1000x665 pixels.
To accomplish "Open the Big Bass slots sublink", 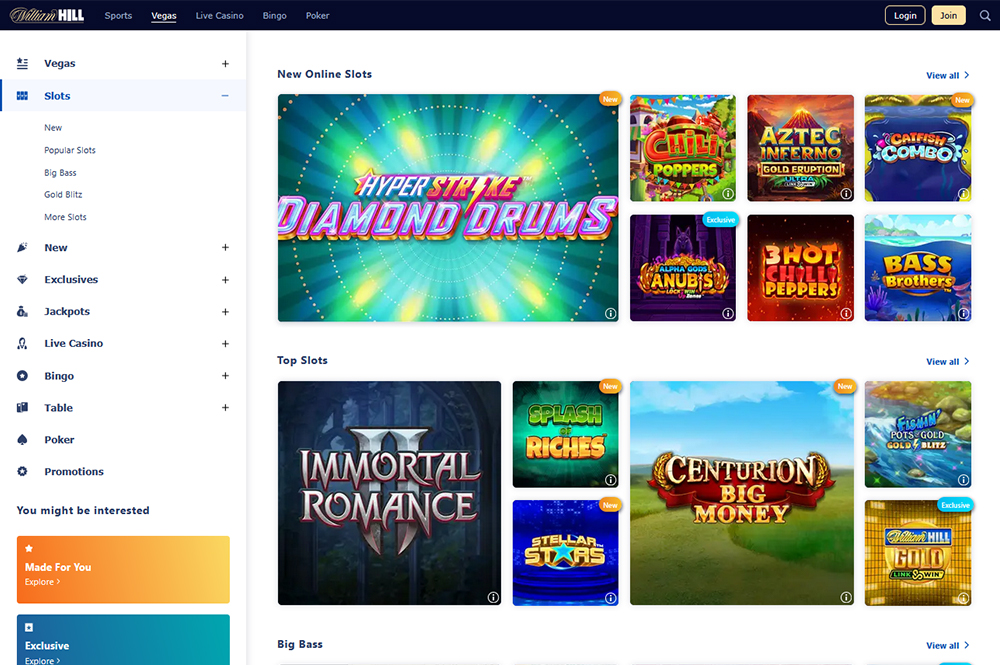I will (x=60, y=173).
